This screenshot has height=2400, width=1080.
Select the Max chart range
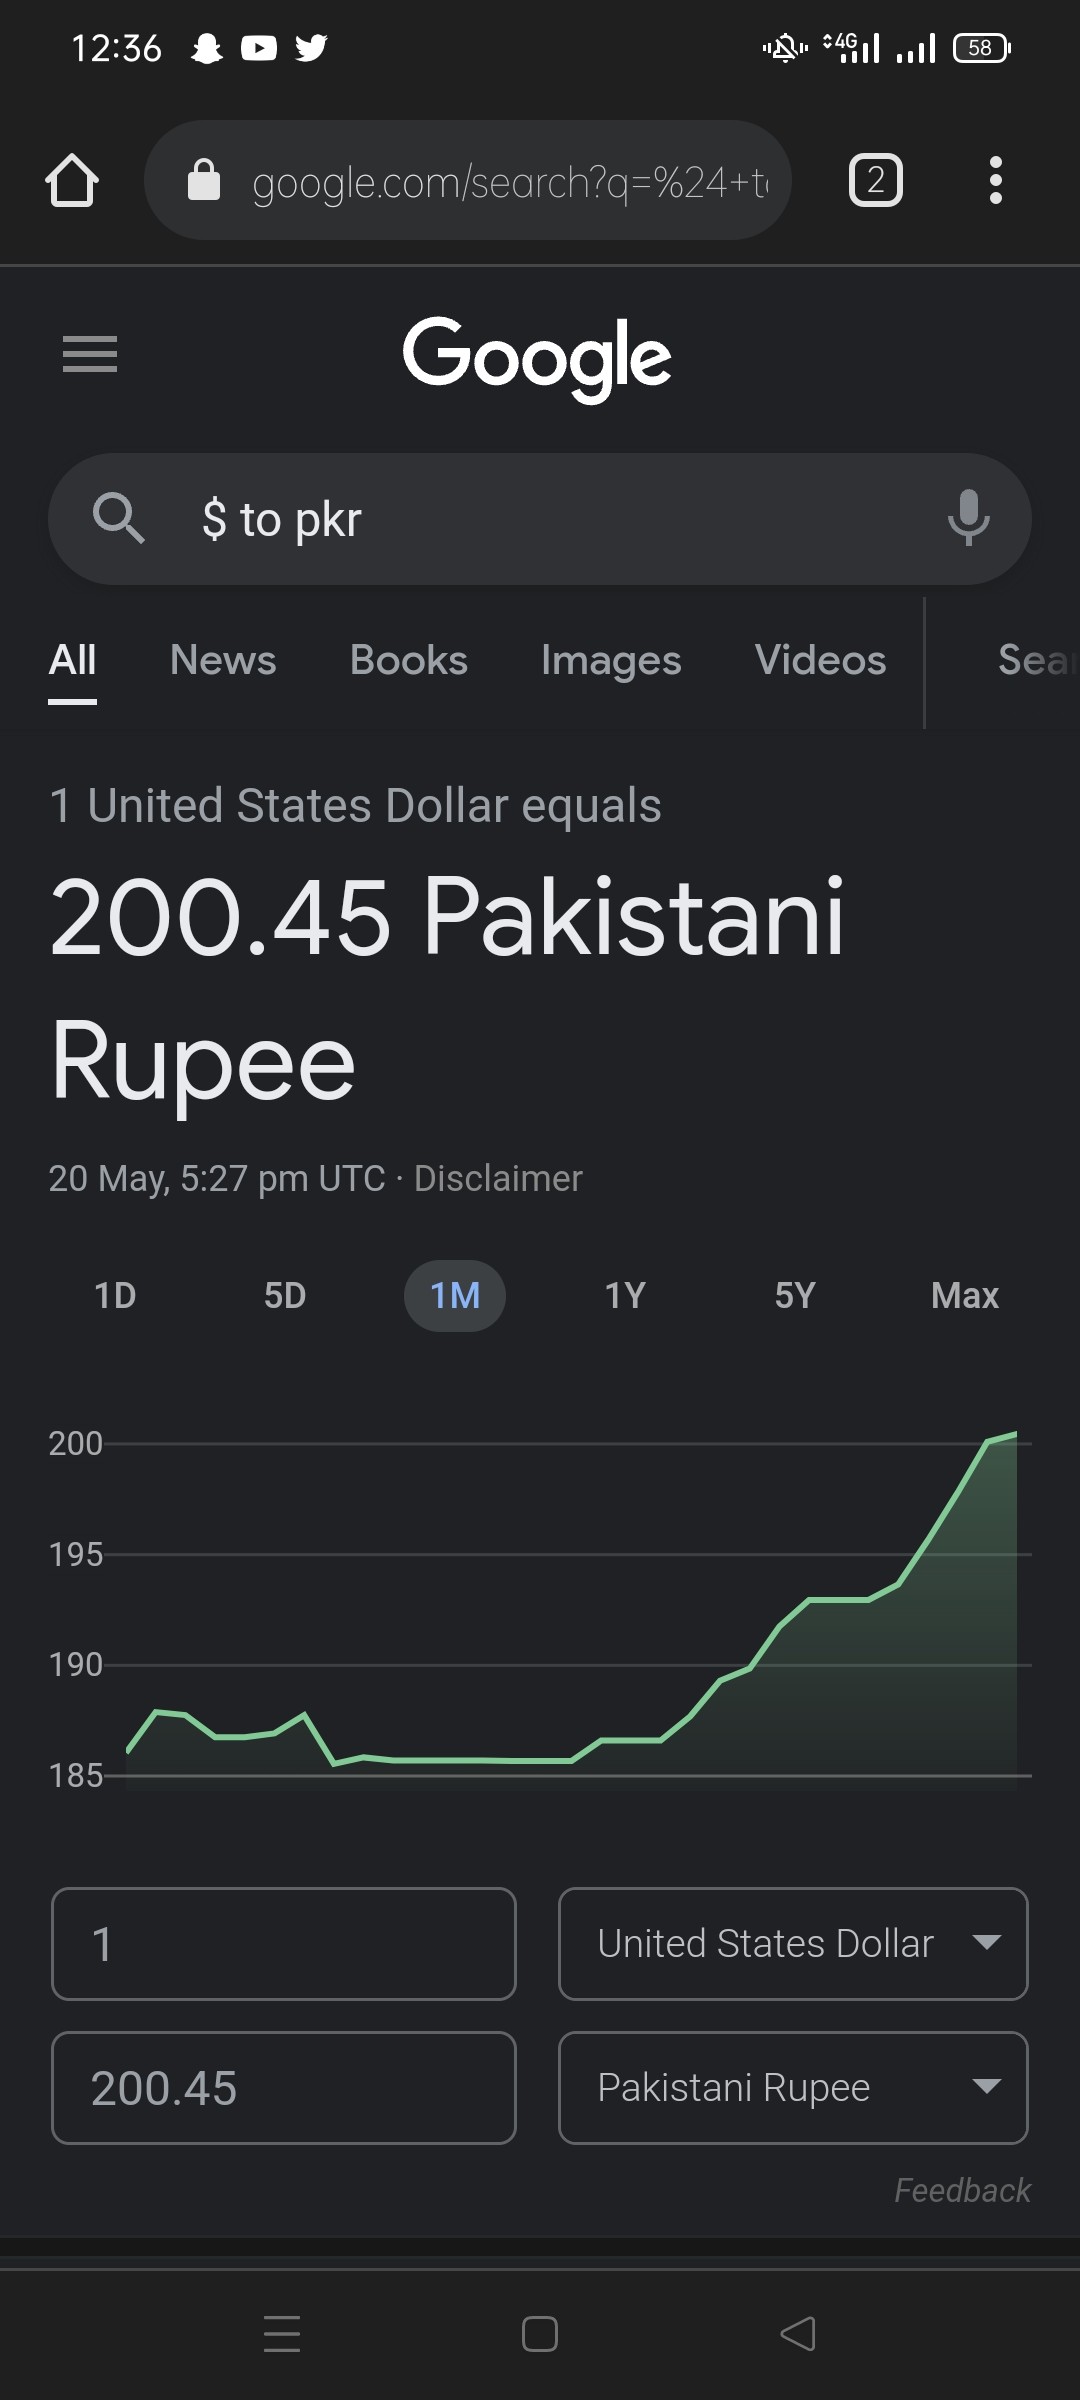click(965, 1296)
